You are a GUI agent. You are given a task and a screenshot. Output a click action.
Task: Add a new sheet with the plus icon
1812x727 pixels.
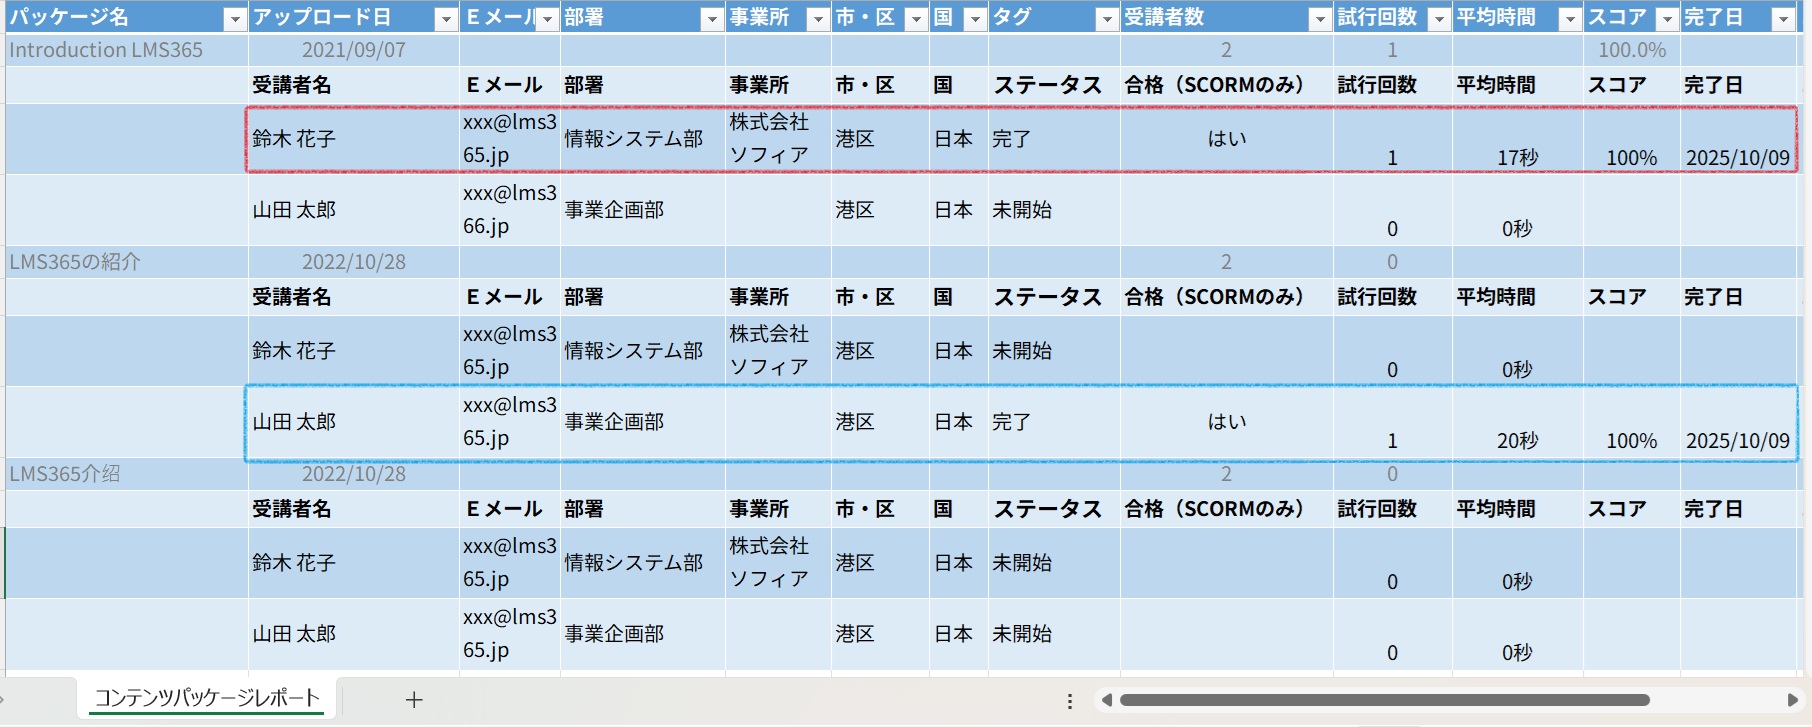coord(414,700)
